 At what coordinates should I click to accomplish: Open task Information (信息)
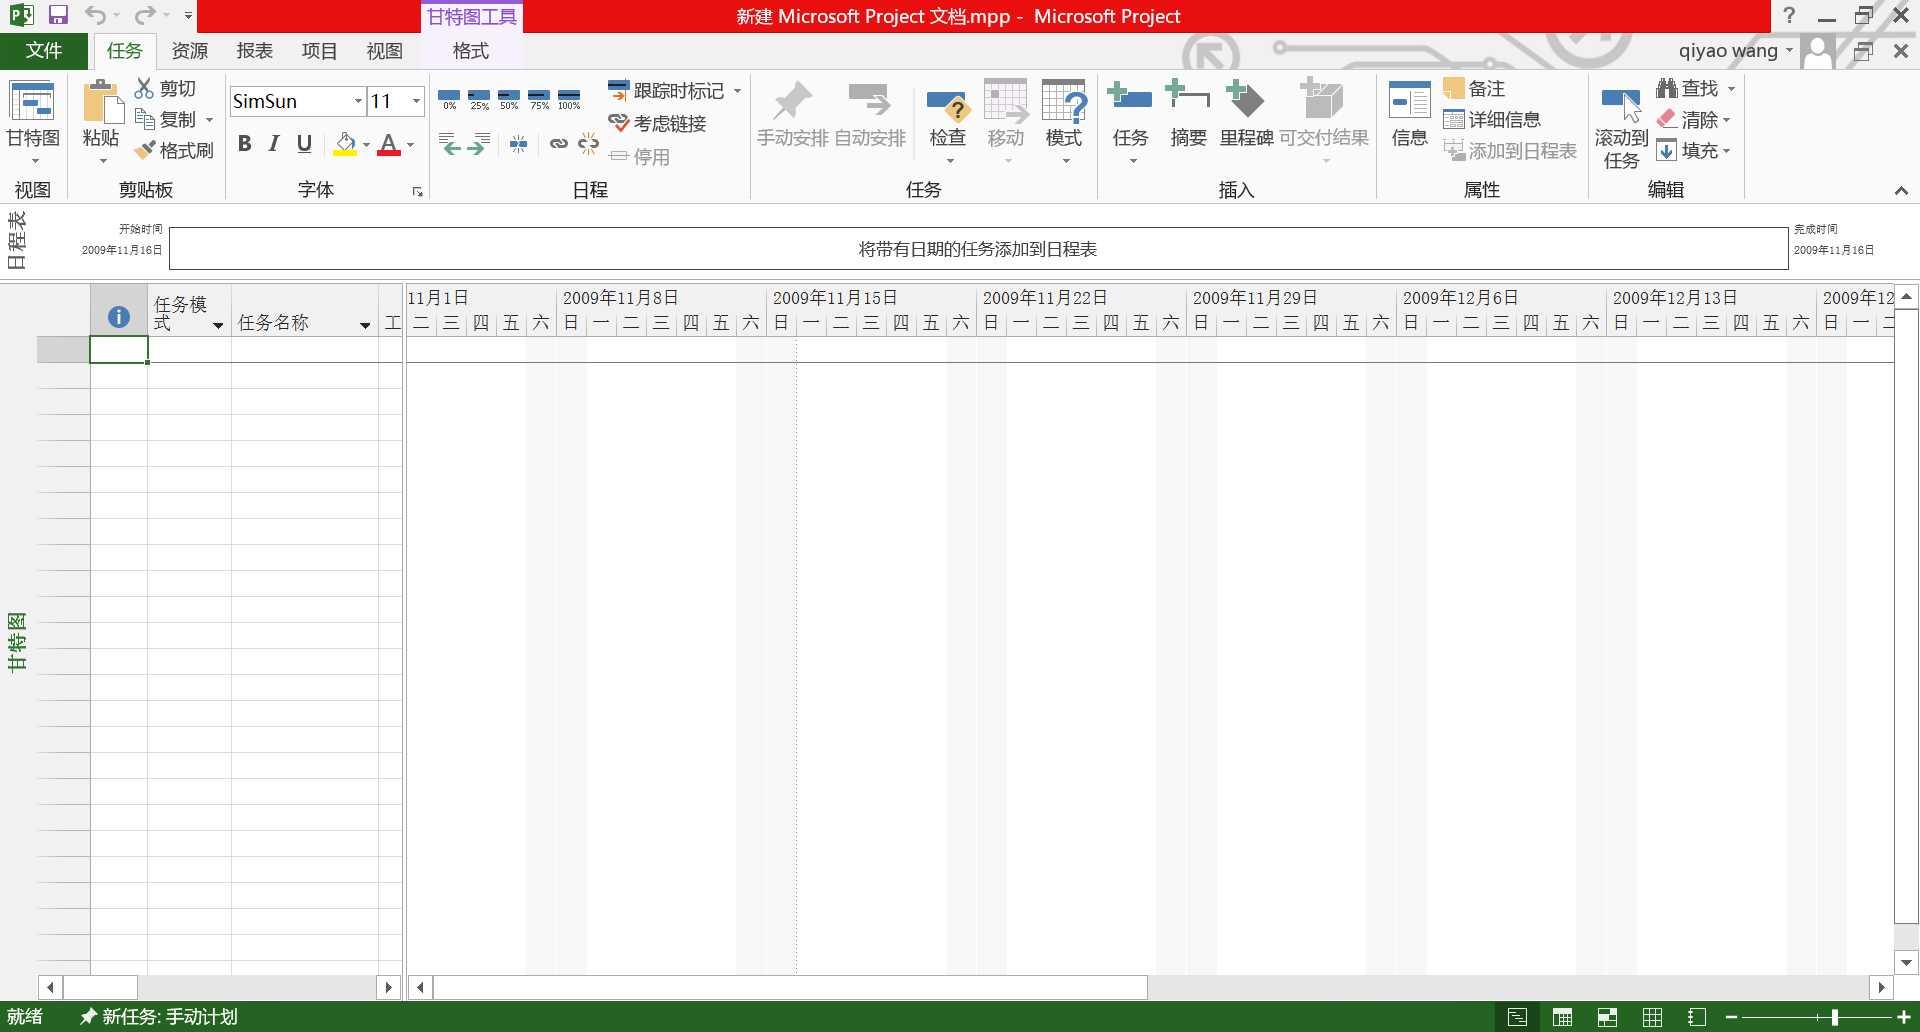pyautogui.click(x=1410, y=114)
